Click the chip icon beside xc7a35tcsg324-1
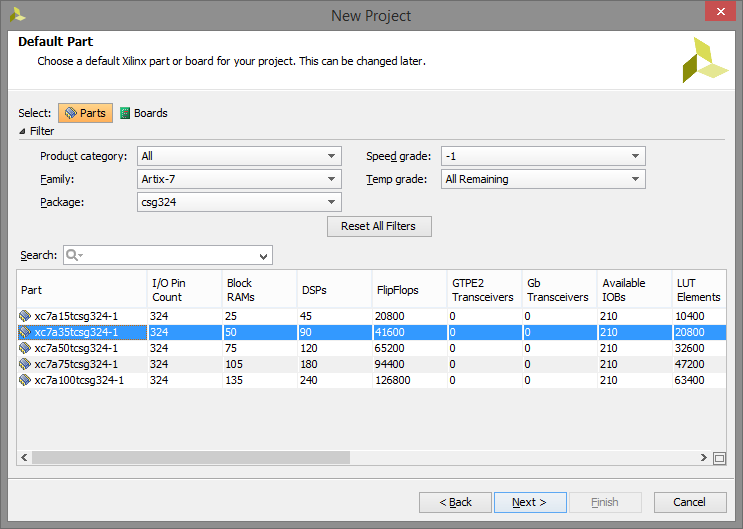Image resolution: width=743 pixels, height=529 pixels. [x=25, y=332]
